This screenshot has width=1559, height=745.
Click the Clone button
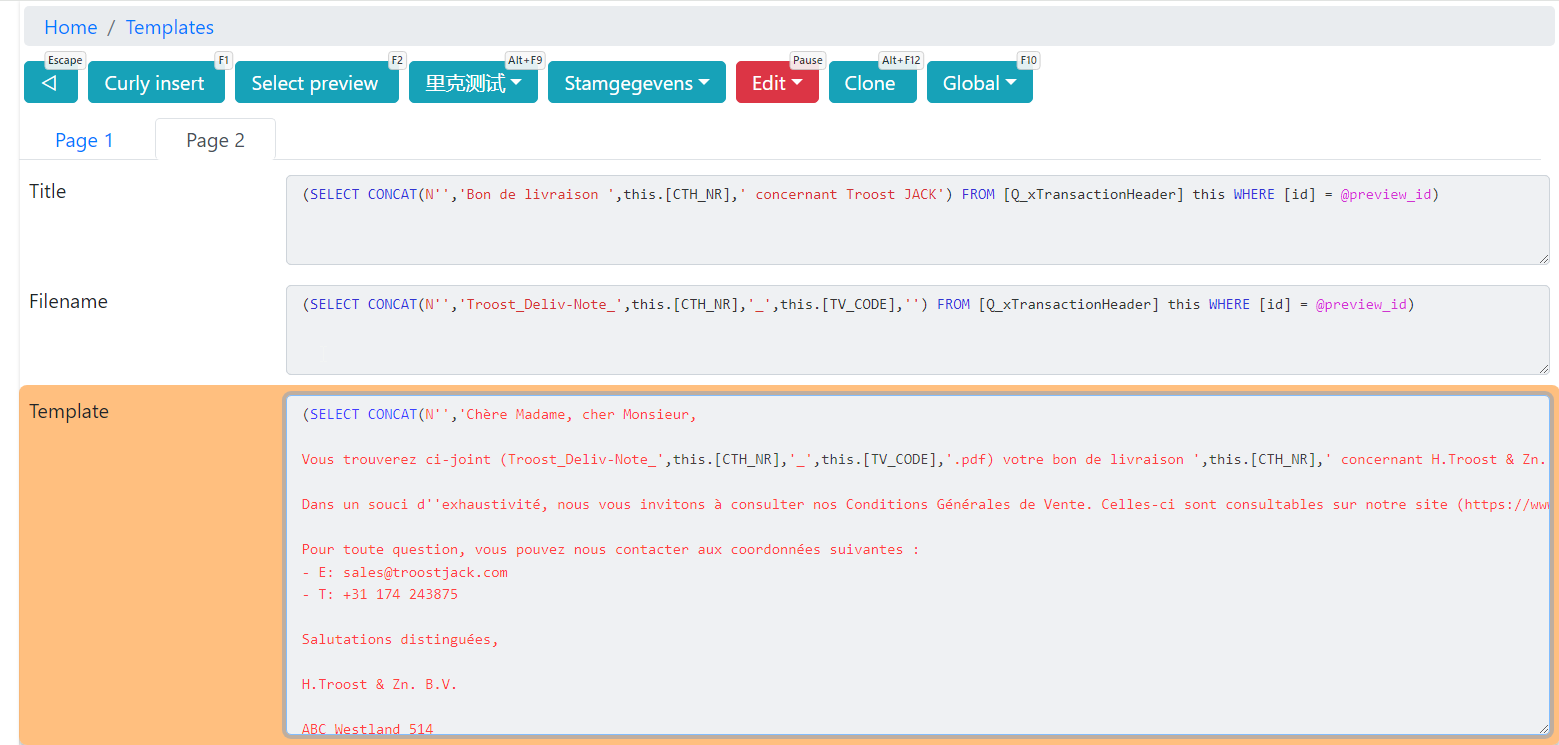pyautogui.click(x=872, y=82)
